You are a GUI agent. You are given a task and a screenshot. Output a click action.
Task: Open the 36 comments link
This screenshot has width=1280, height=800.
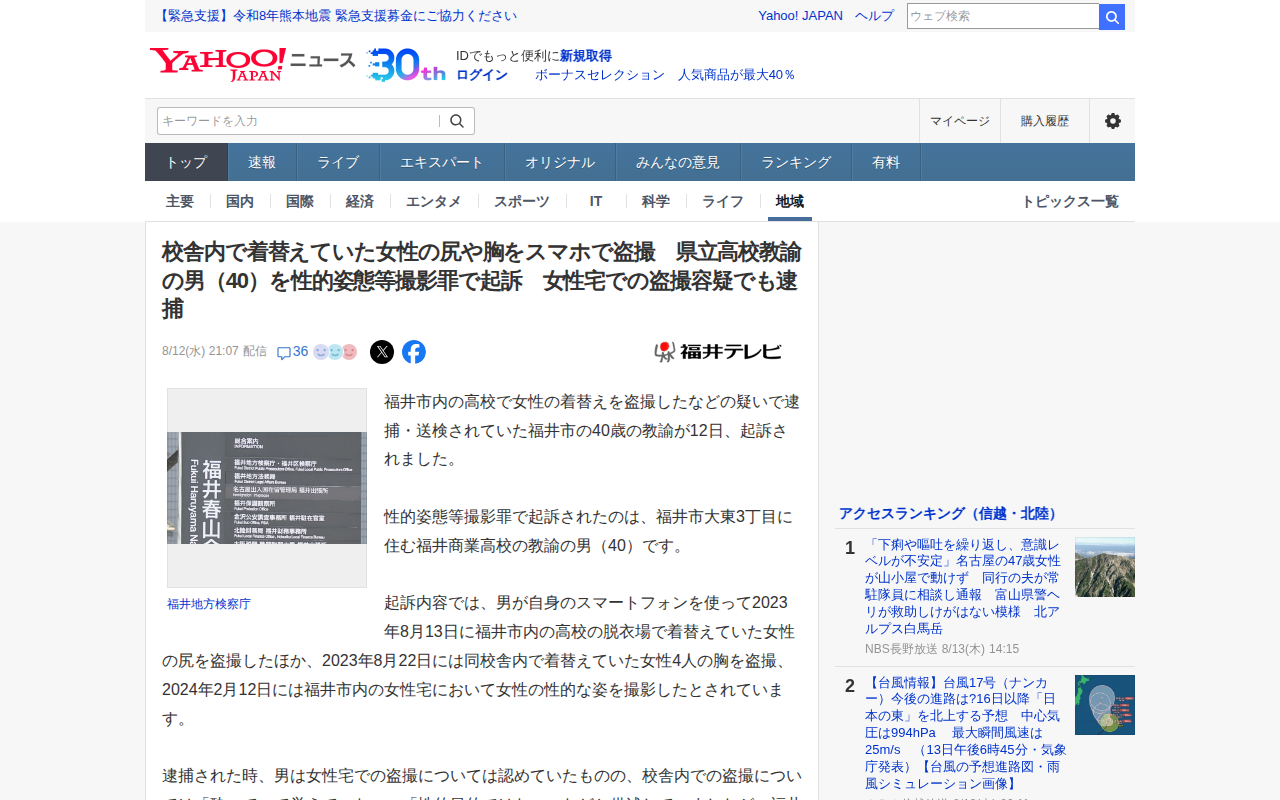(x=292, y=352)
